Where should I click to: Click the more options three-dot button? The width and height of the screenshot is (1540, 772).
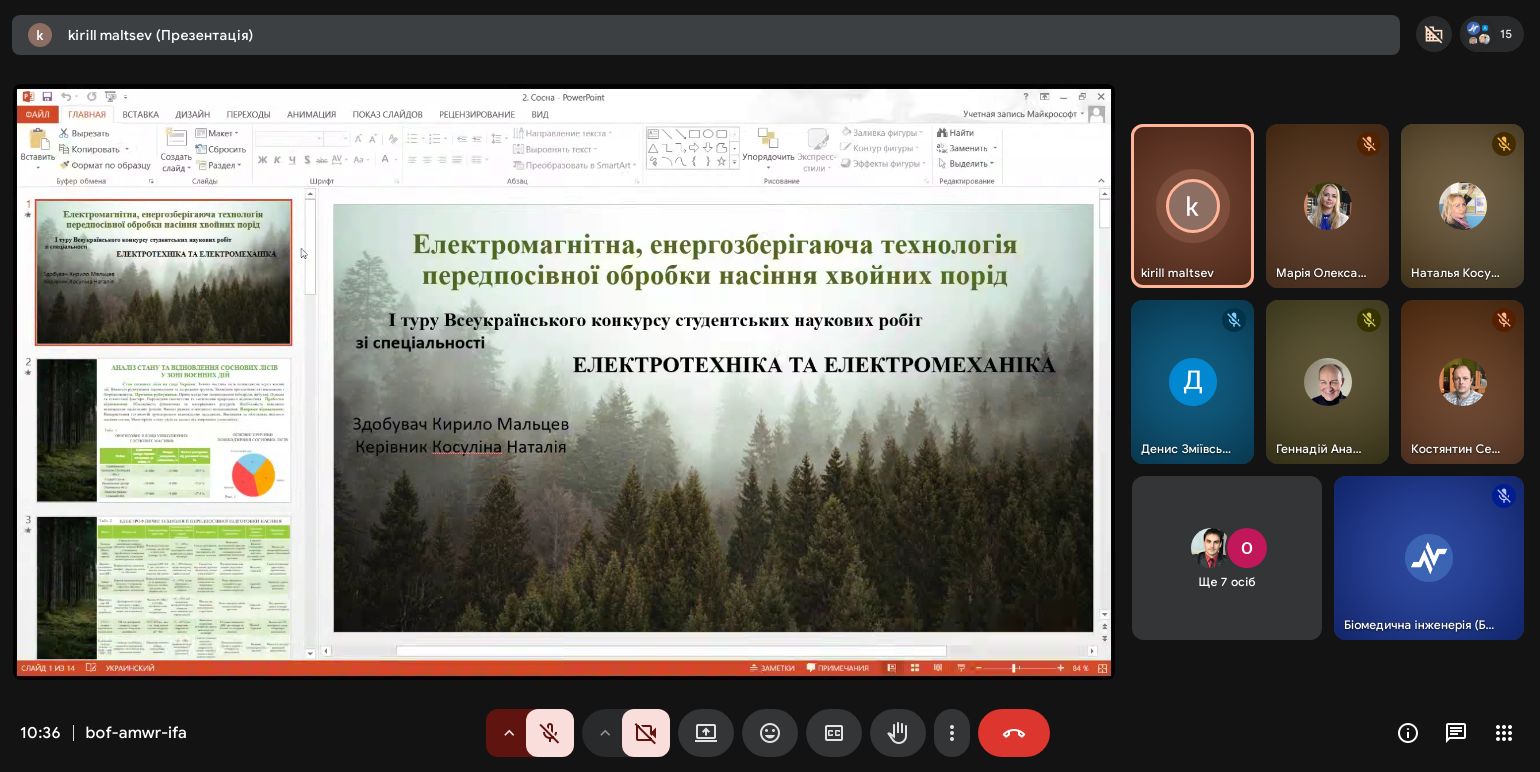click(x=952, y=733)
